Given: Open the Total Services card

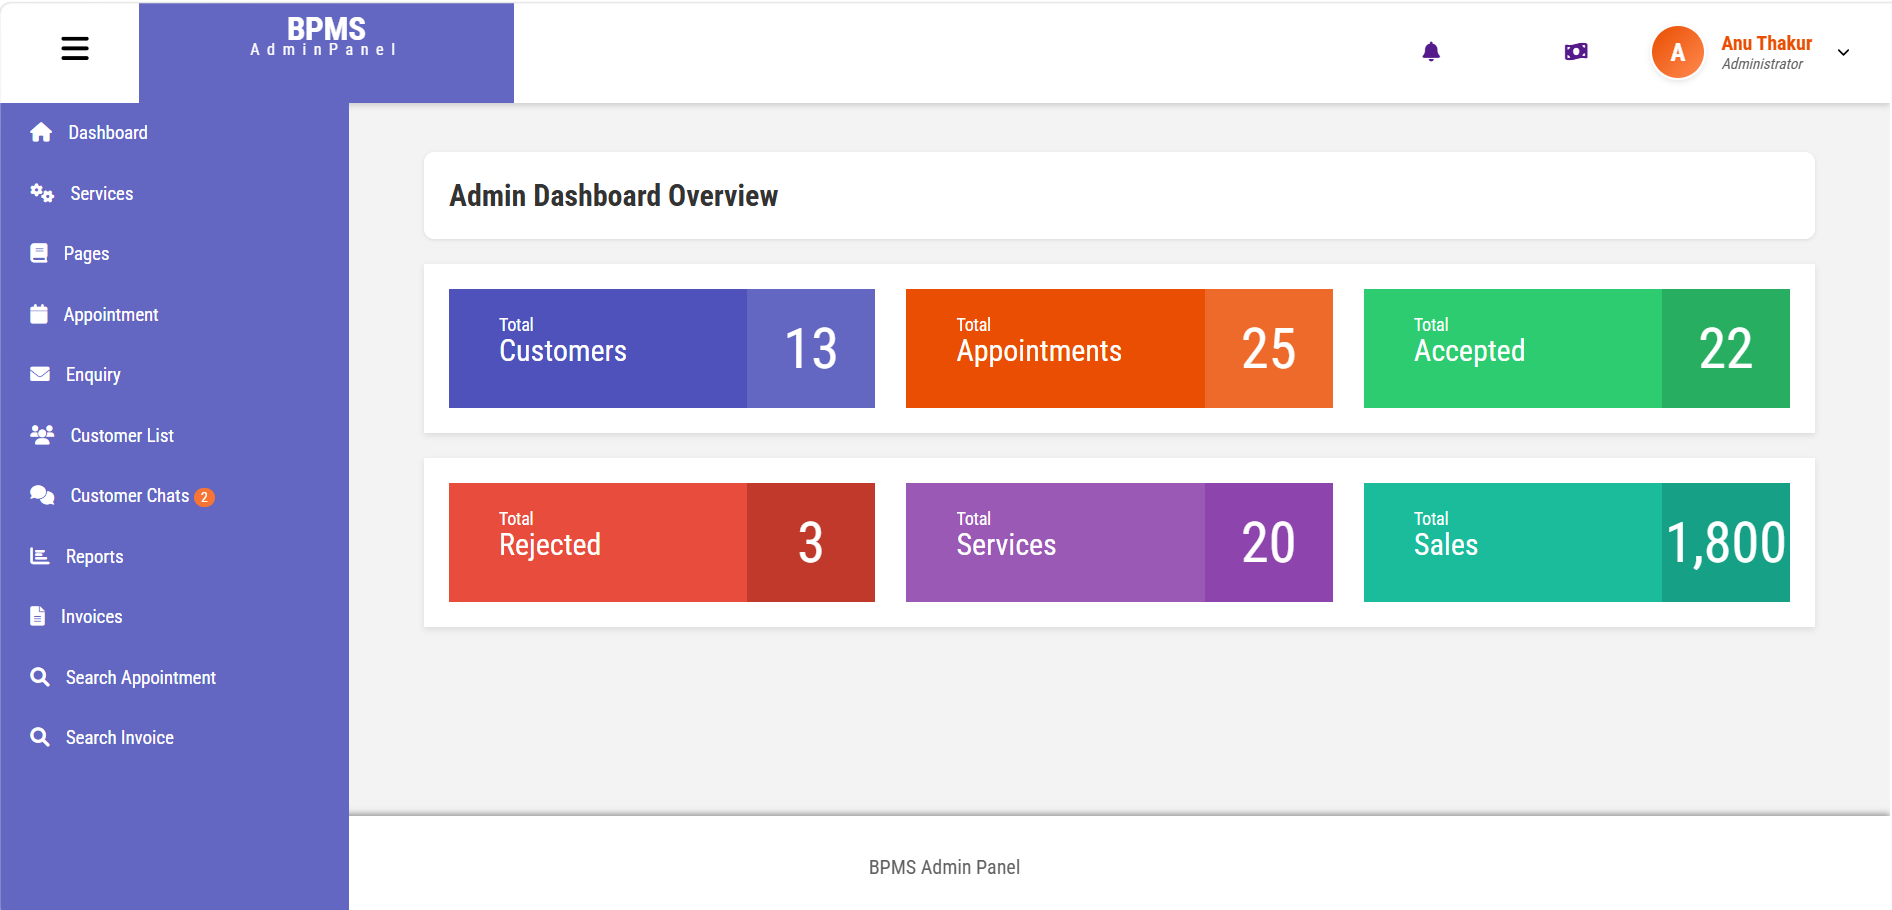Looking at the screenshot, I should tap(1119, 542).
